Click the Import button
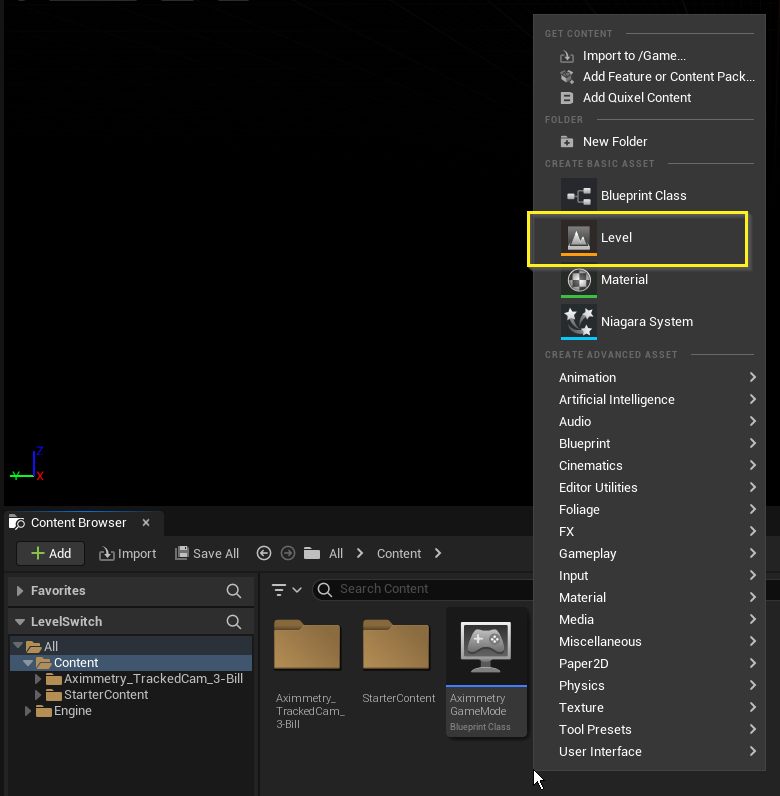Image resolution: width=780 pixels, height=796 pixels. pos(127,553)
